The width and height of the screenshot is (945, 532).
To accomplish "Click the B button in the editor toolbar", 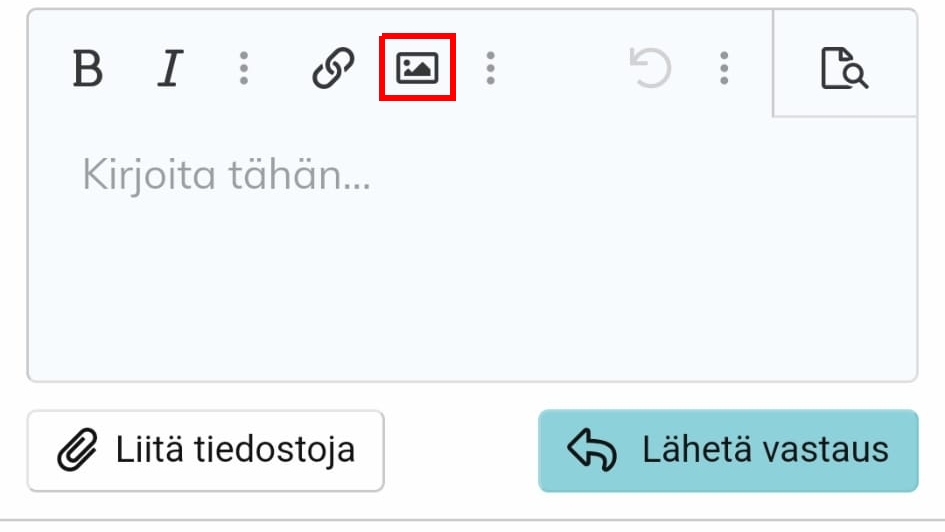I will 88,69.
